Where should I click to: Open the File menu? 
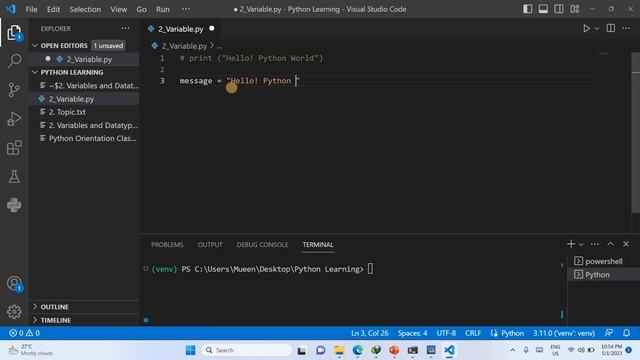coord(31,9)
